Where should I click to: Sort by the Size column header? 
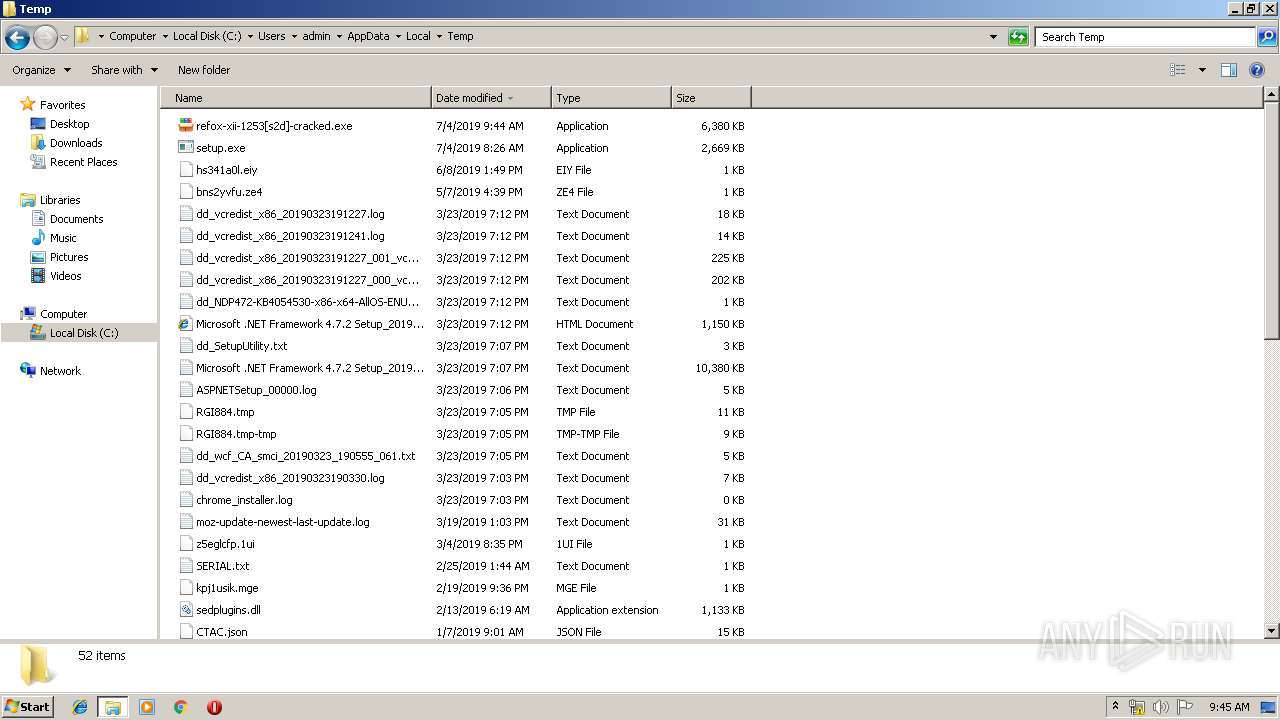click(710, 98)
